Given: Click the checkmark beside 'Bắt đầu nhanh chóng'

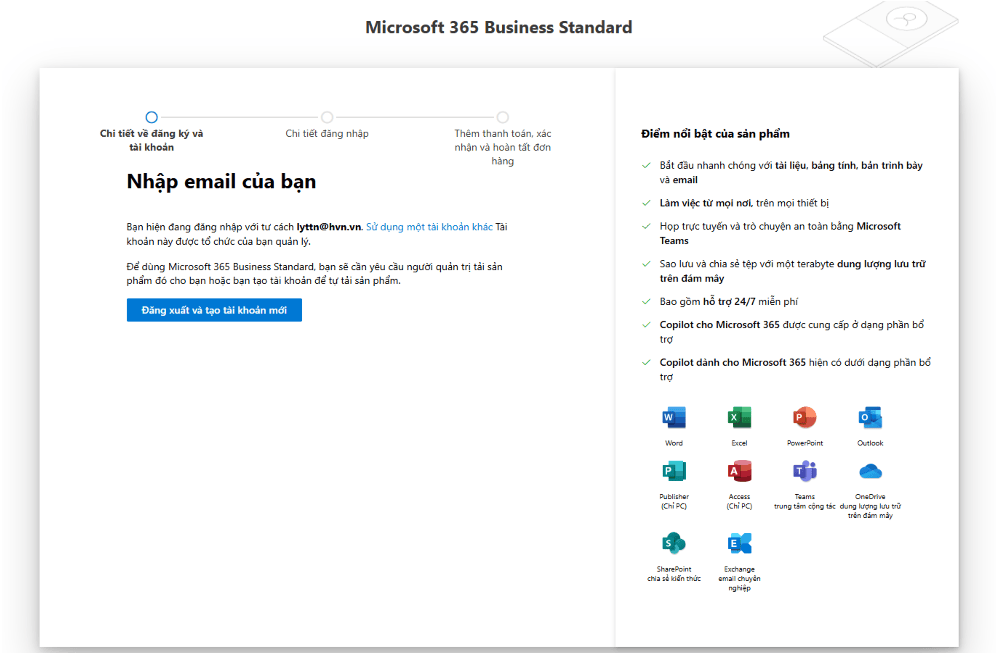Looking at the screenshot, I should pyautogui.click(x=646, y=165).
